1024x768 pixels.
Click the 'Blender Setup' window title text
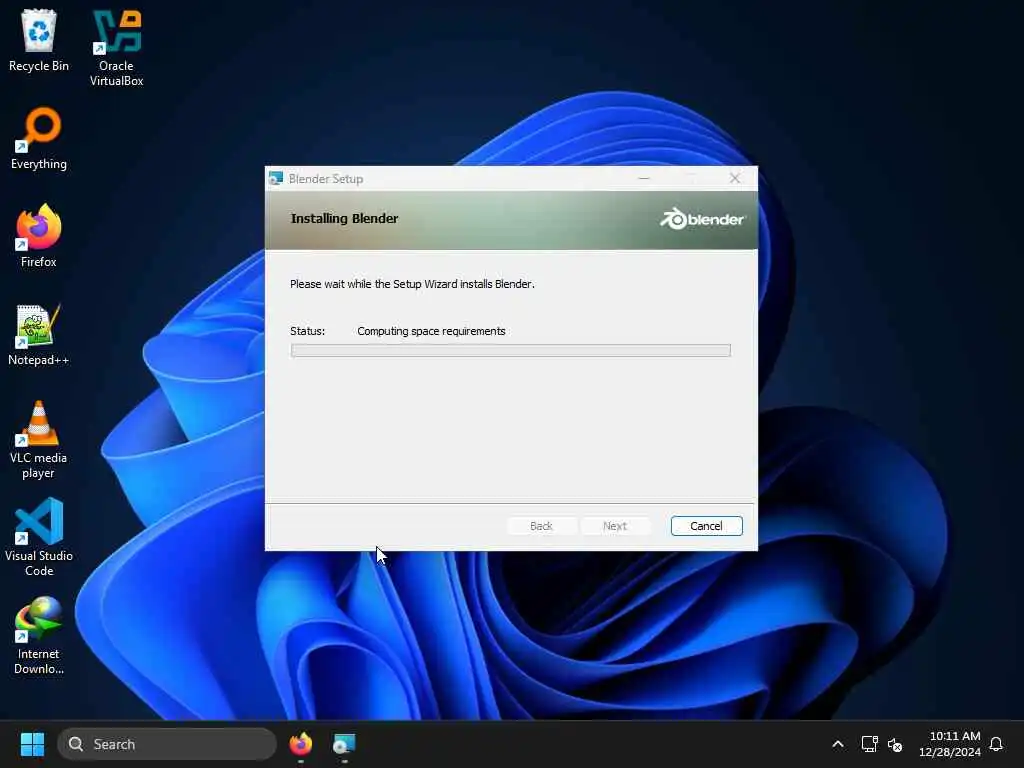(326, 178)
